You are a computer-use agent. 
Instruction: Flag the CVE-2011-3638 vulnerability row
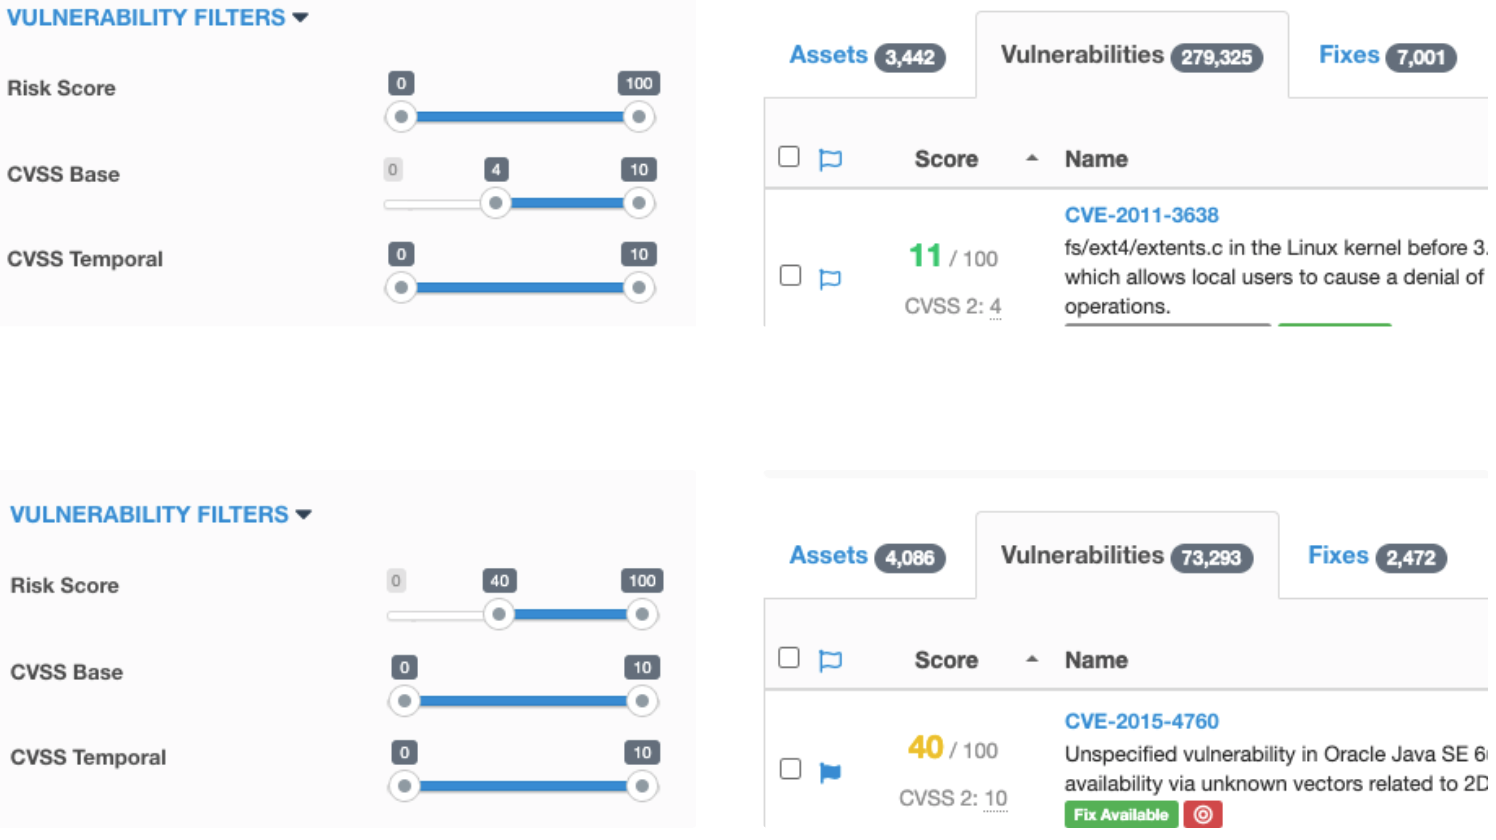point(830,278)
